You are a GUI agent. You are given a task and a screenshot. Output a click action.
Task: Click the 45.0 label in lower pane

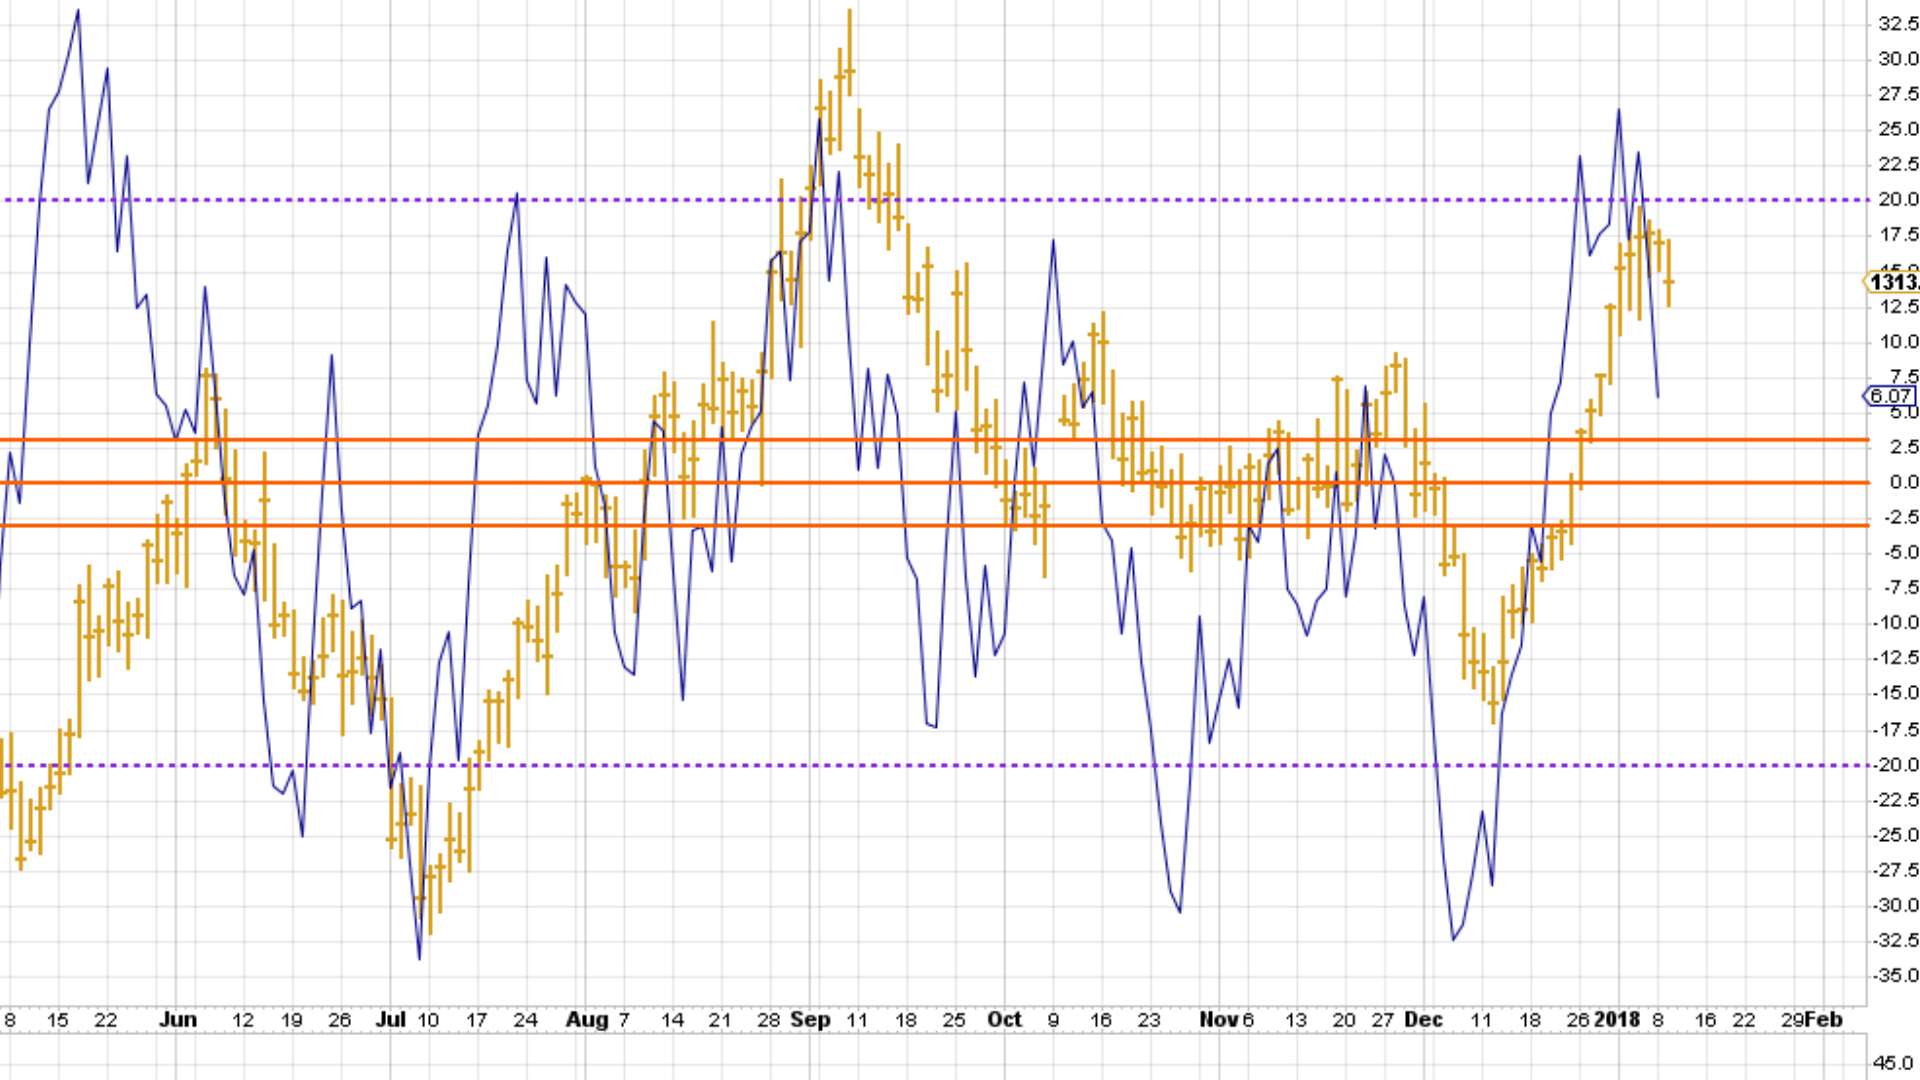click(1893, 1063)
